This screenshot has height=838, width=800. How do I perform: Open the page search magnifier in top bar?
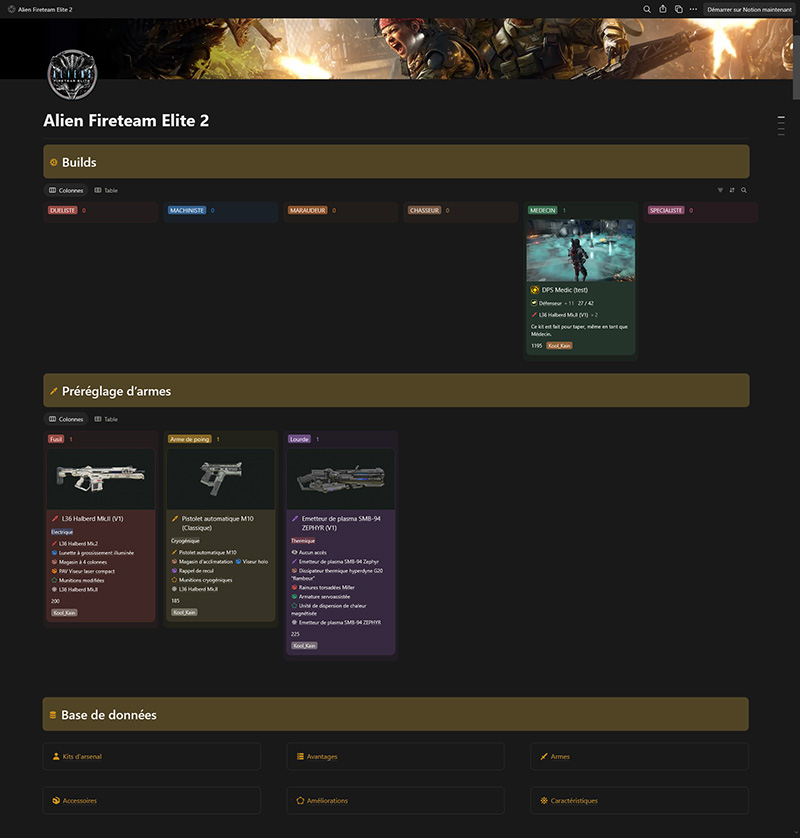(647, 9)
